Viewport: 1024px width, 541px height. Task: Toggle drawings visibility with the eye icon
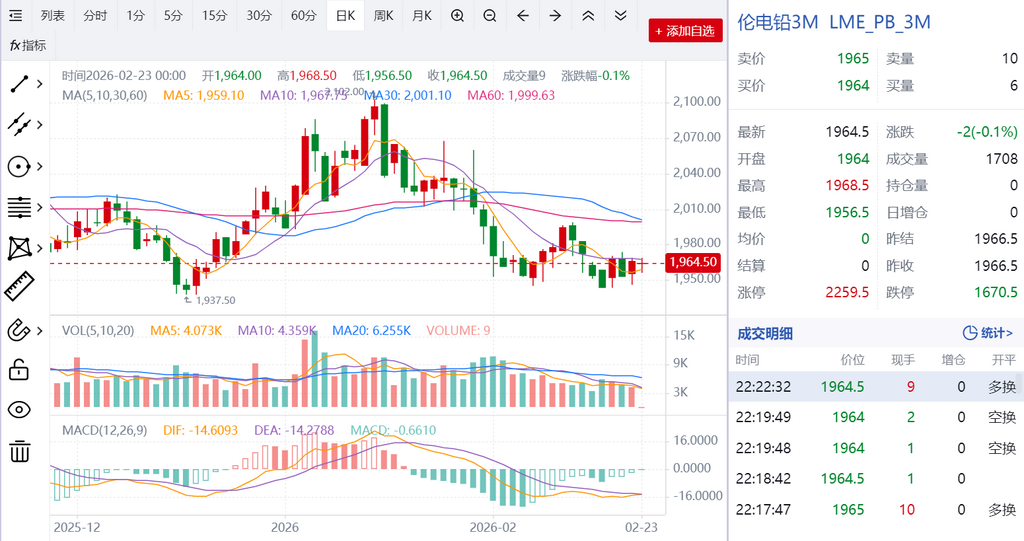click(19, 410)
